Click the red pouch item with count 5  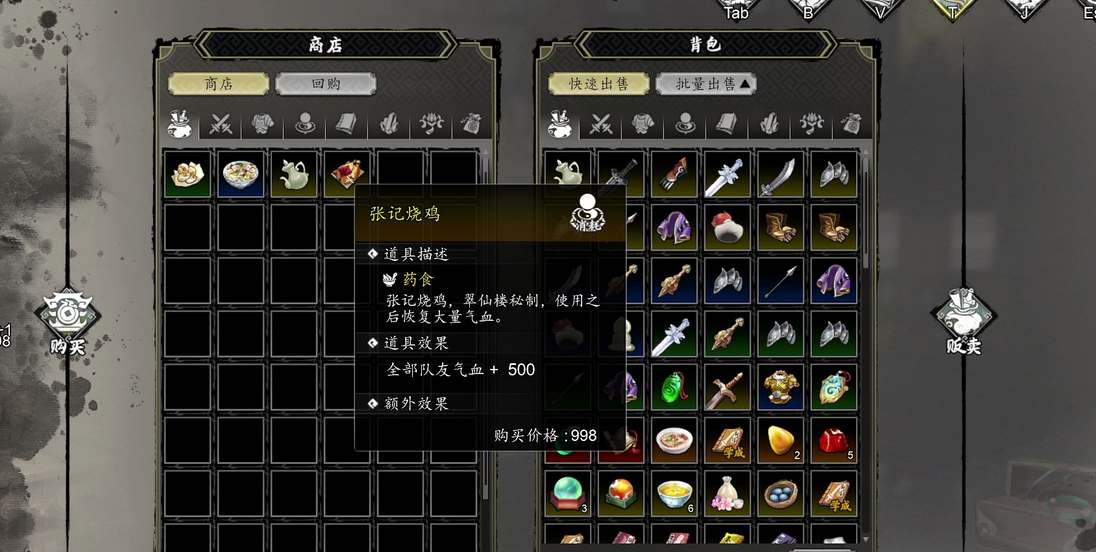click(833, 440)
